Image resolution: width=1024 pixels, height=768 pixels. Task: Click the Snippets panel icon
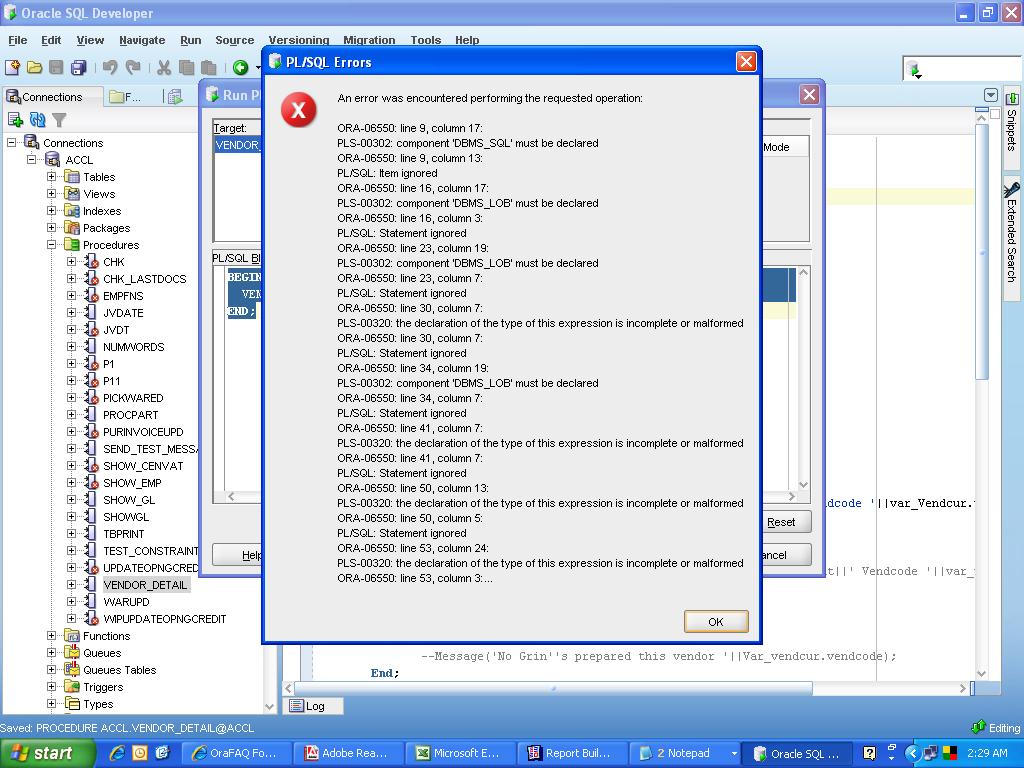[1012, 98]
